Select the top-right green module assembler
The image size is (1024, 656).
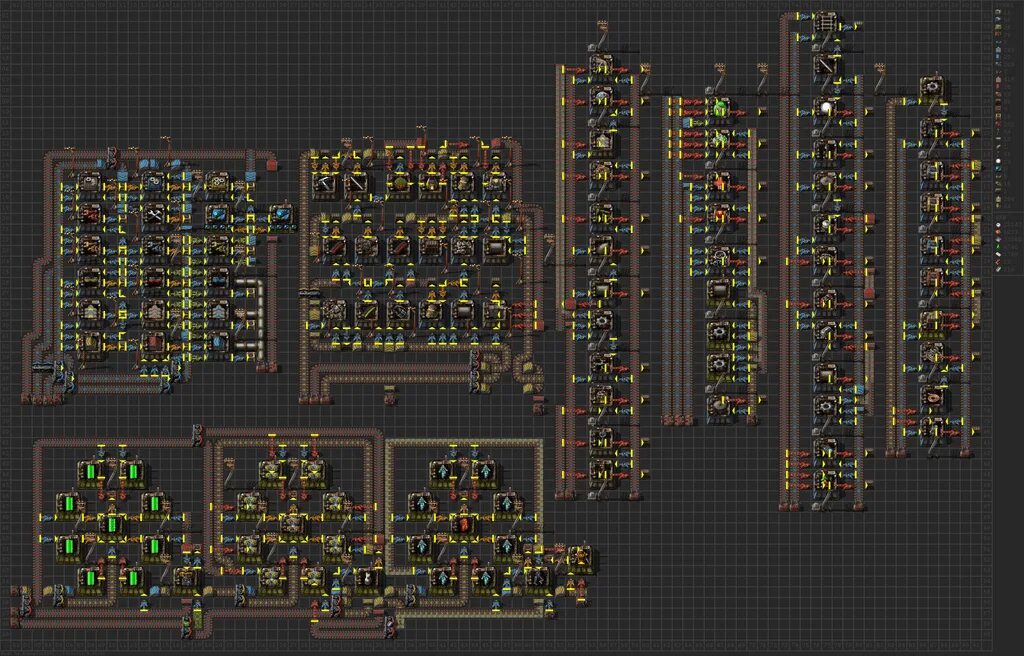click(x=133, y=472)
